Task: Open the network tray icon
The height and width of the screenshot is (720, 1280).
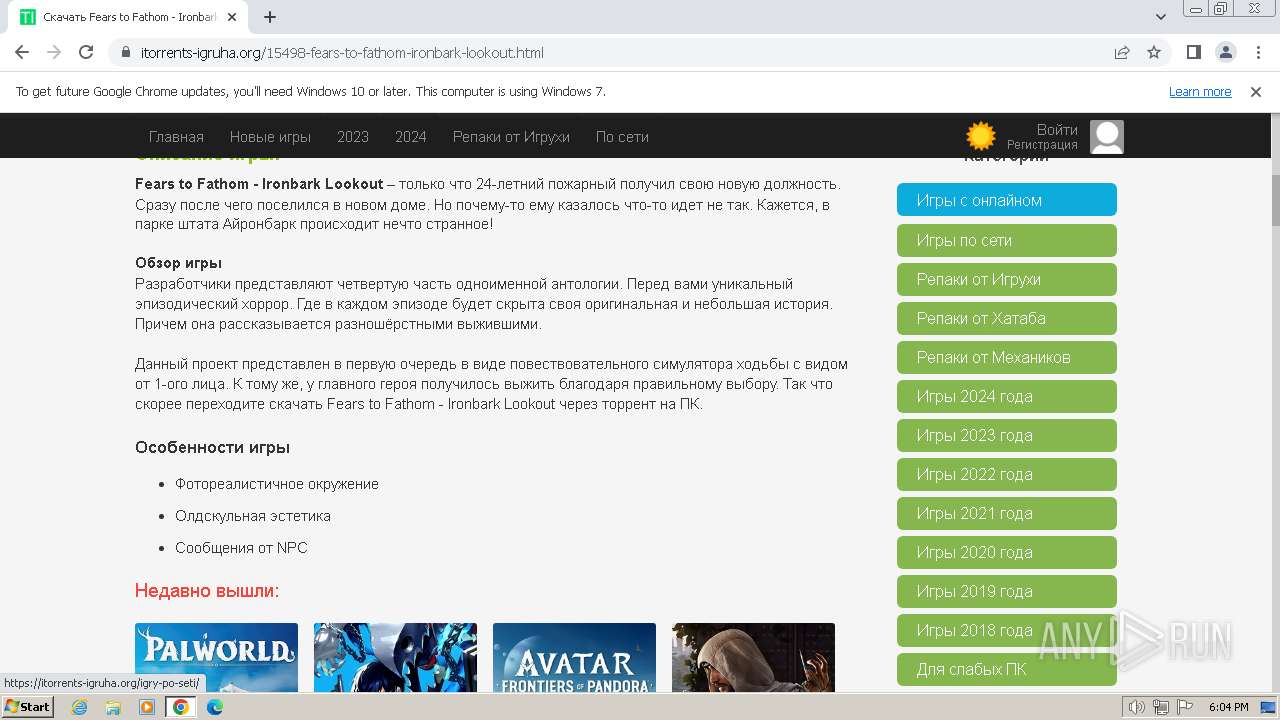Action: (x=1160, y=707)
